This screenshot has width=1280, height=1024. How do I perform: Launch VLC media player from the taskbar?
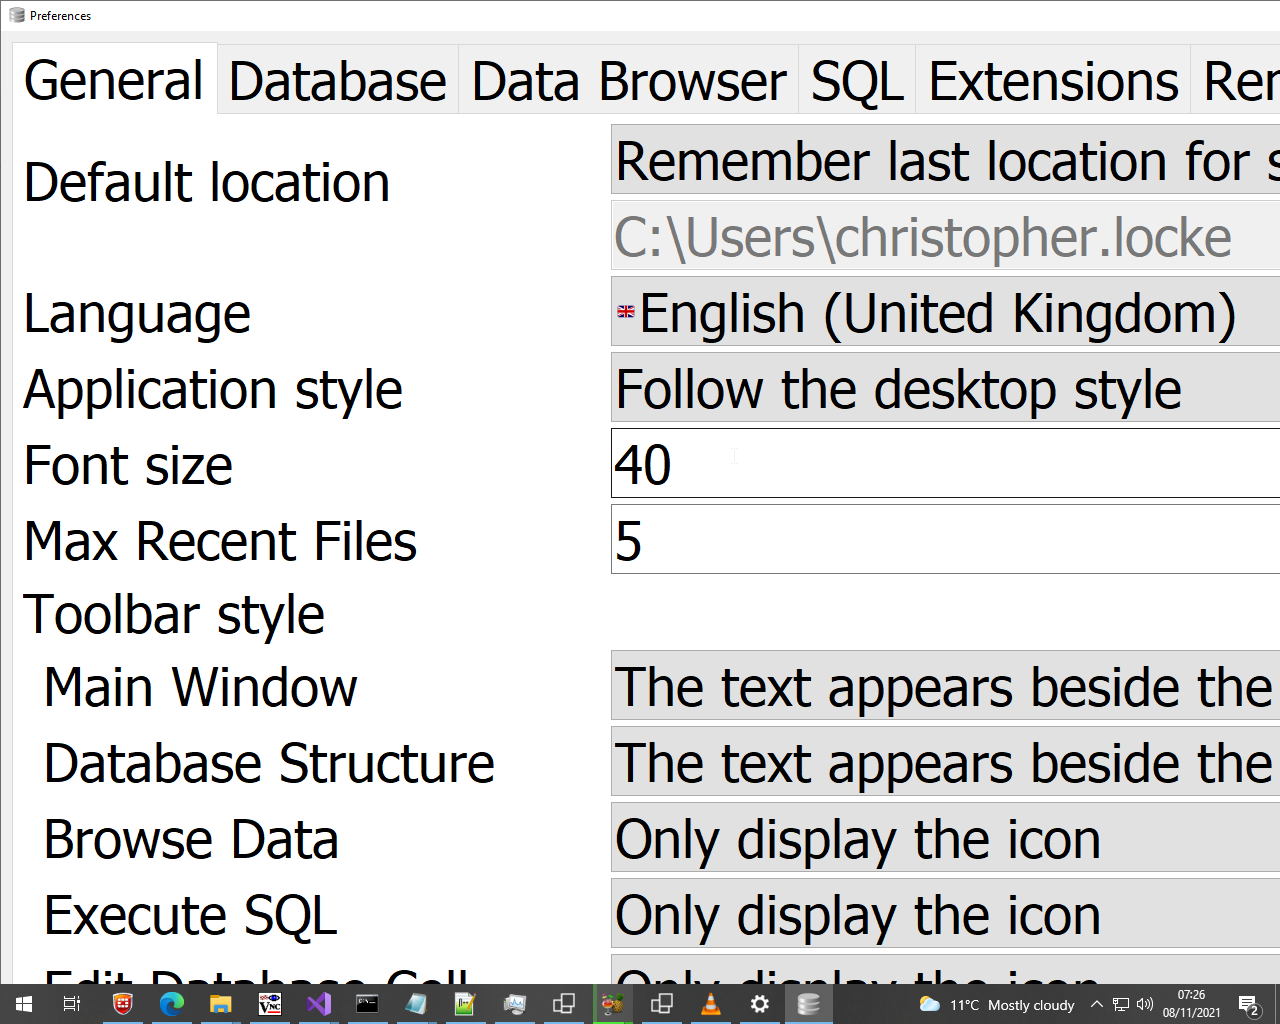[710, 1005]
